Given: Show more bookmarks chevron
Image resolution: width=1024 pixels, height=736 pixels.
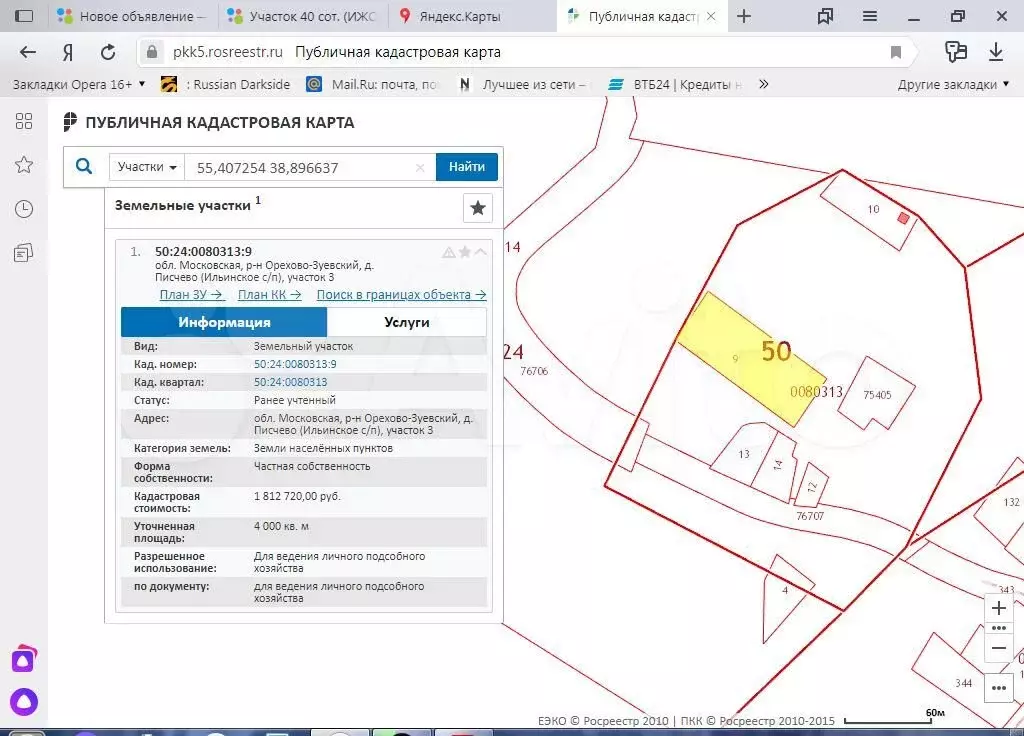Looking at the screenshot, I should point(763,84).
